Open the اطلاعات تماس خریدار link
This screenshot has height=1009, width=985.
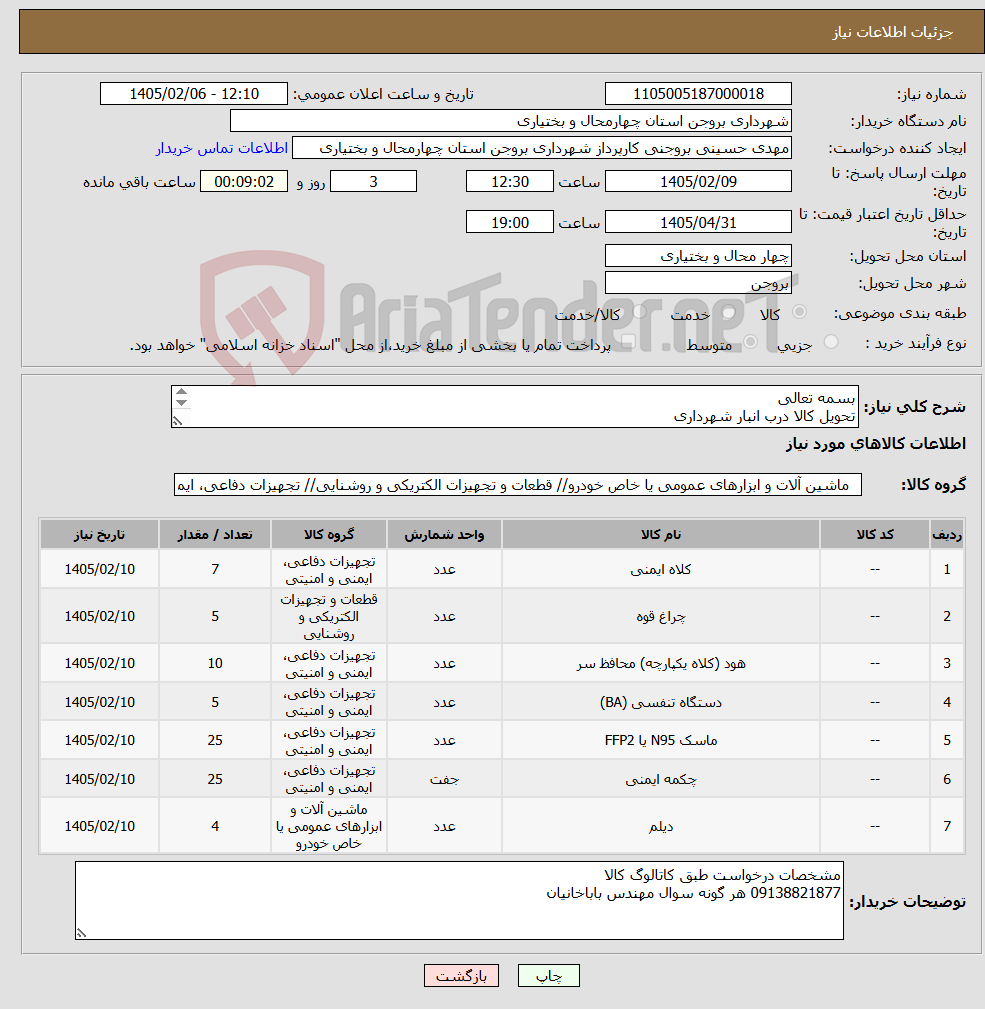(x=221, y=148)
